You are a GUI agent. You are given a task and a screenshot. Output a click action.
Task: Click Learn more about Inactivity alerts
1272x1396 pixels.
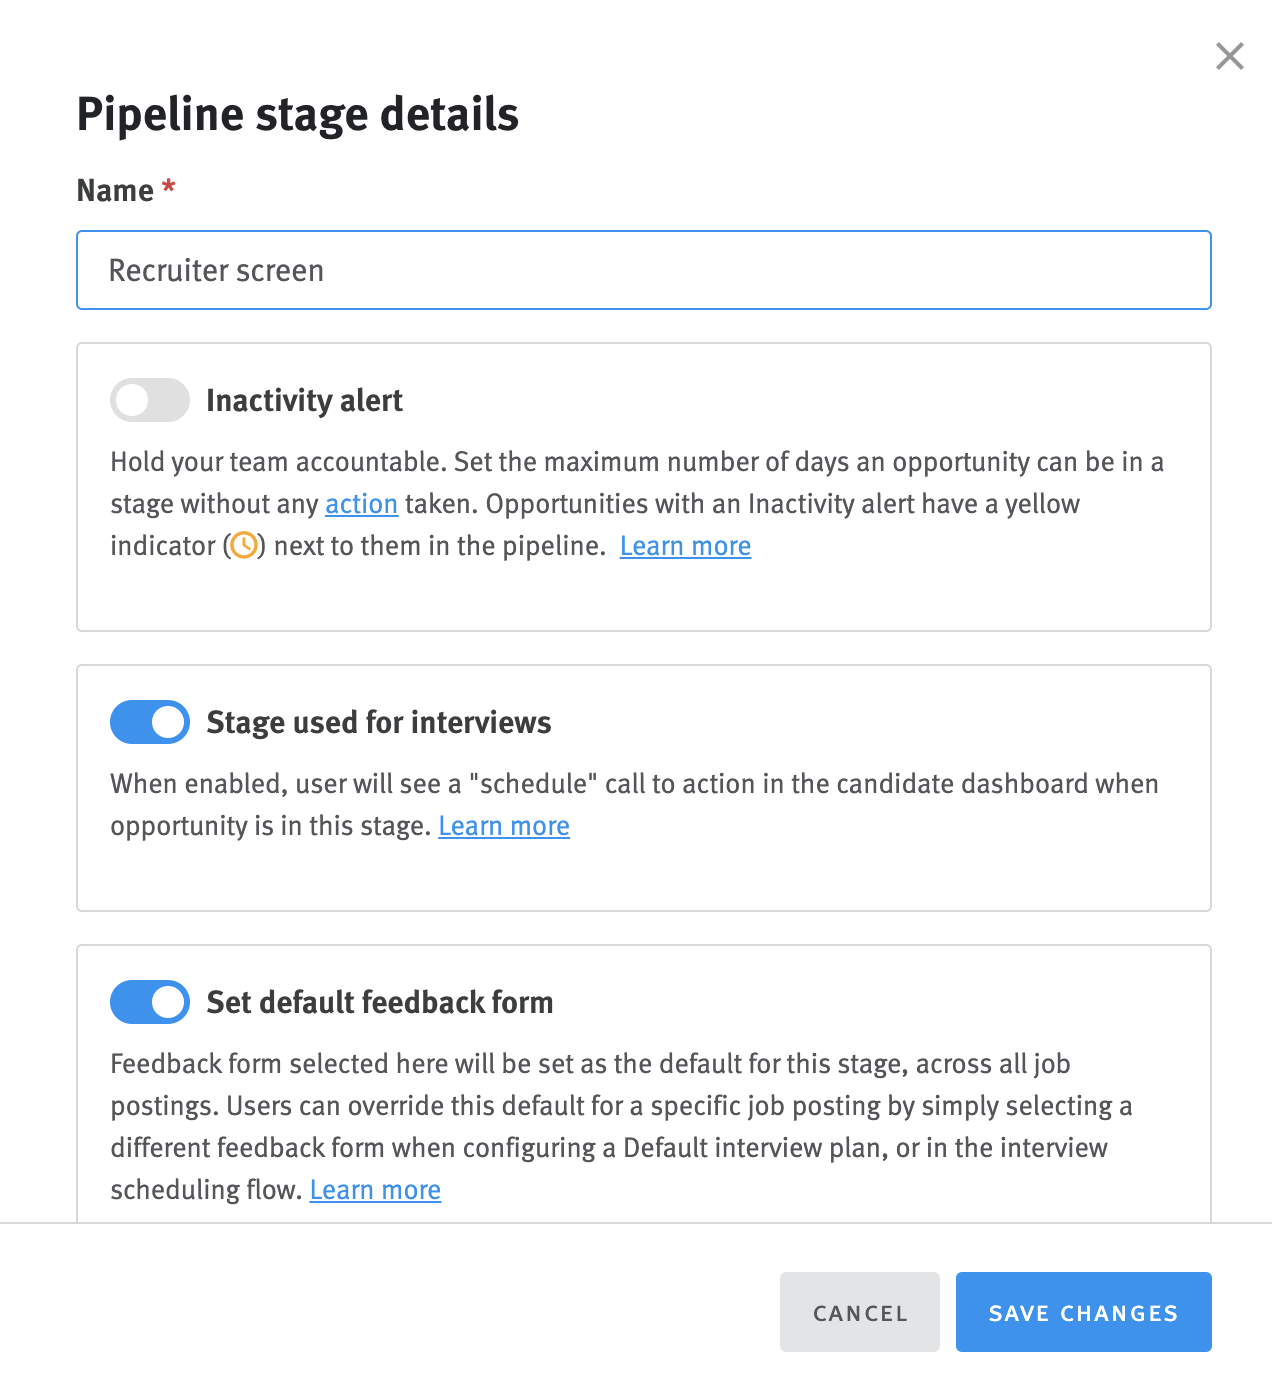click(685, 546)
